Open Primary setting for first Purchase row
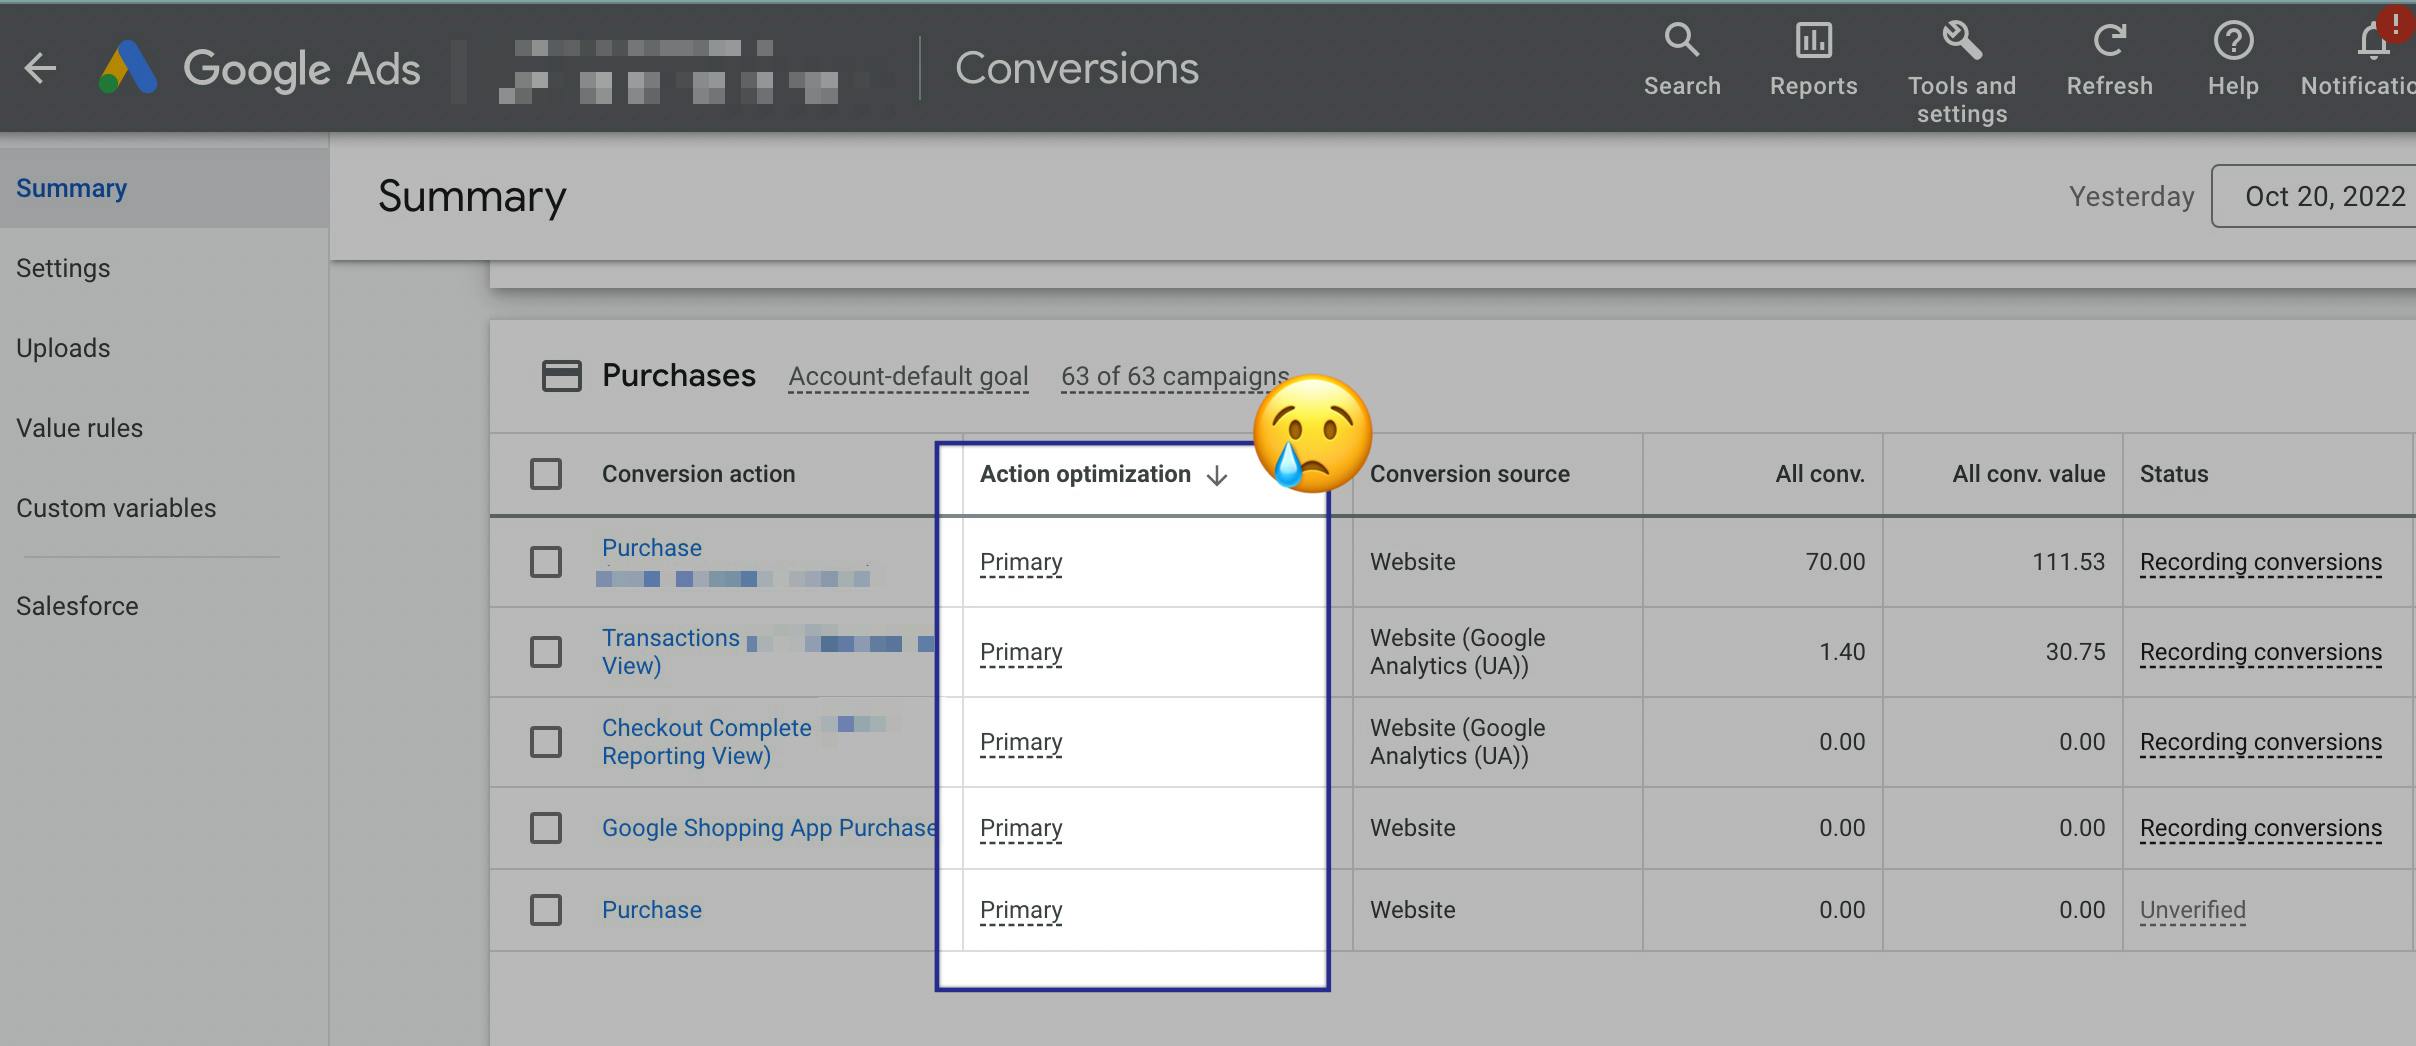 point(1021,562)
